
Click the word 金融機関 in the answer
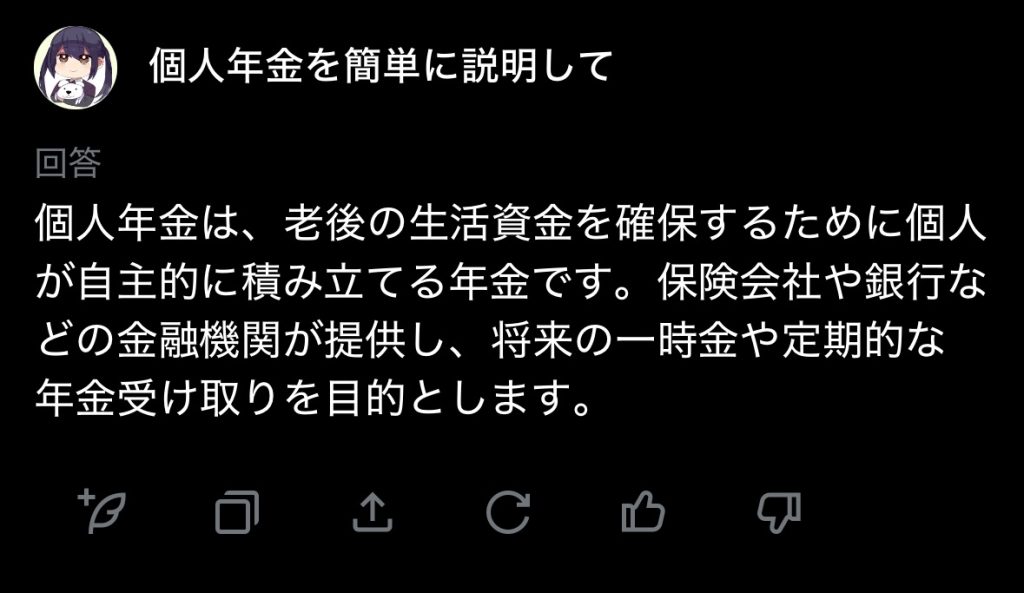[200, 340]
